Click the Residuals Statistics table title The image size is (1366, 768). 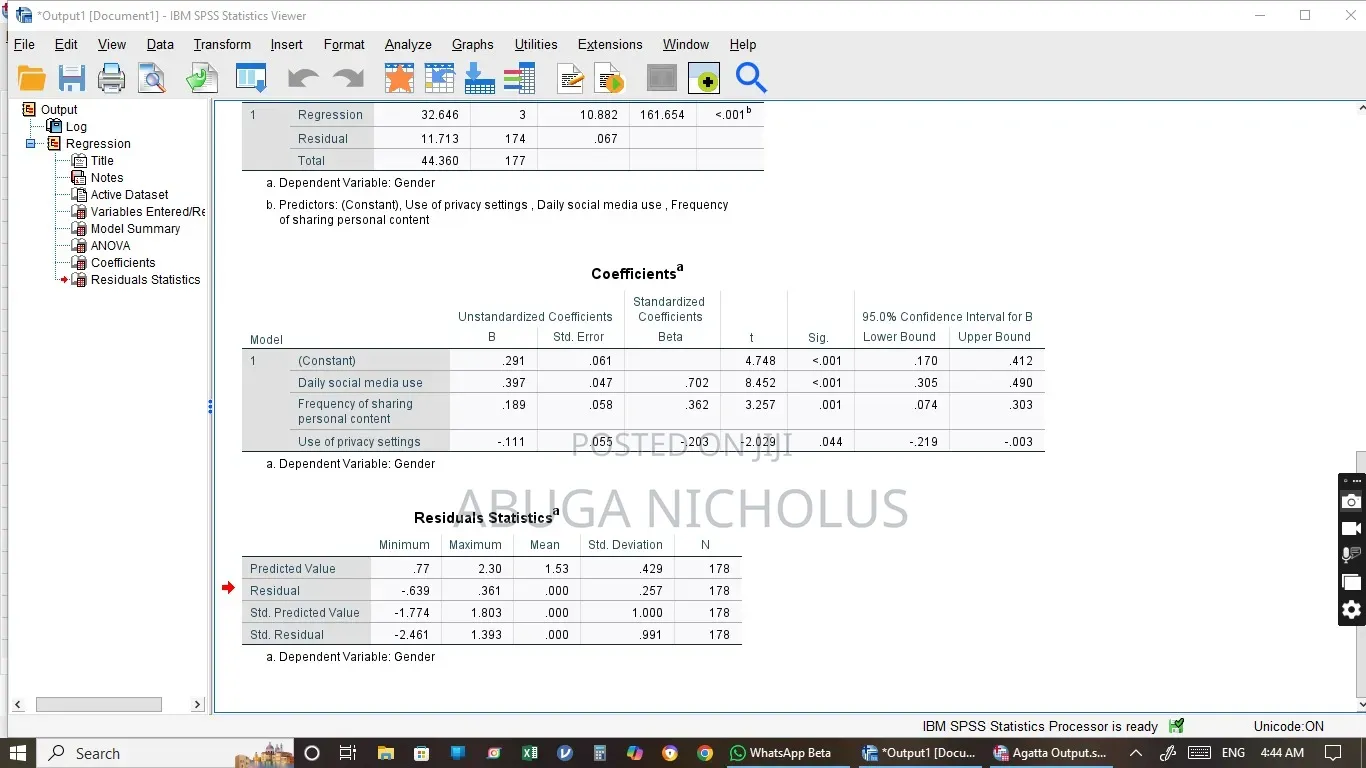486,517
